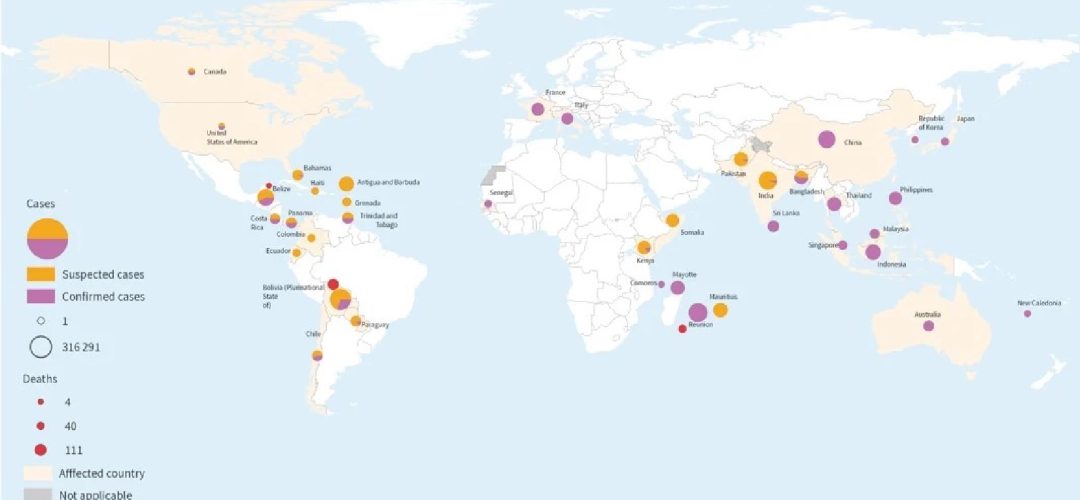Click the "316 291" legend value
The height and width of the screenshot is (500, 1080).
(x=81, y=347)
